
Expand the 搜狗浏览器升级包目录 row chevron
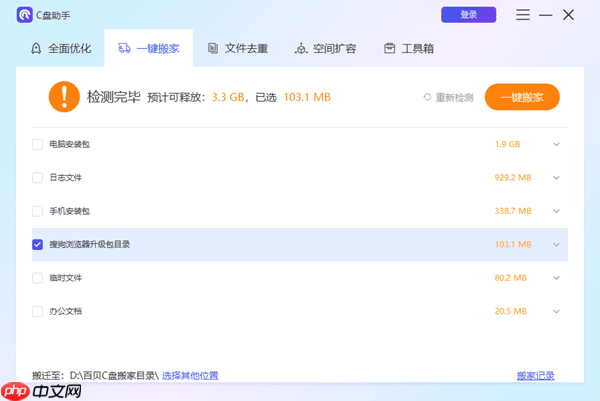point(556,245)
